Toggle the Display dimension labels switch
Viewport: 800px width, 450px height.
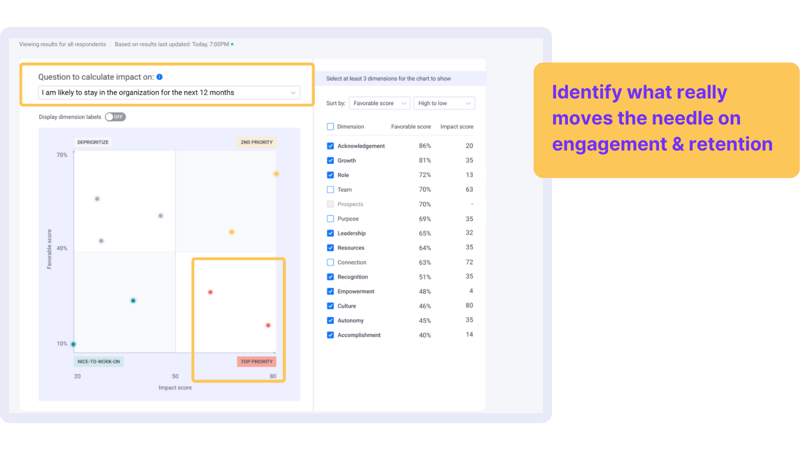(115, 117)
